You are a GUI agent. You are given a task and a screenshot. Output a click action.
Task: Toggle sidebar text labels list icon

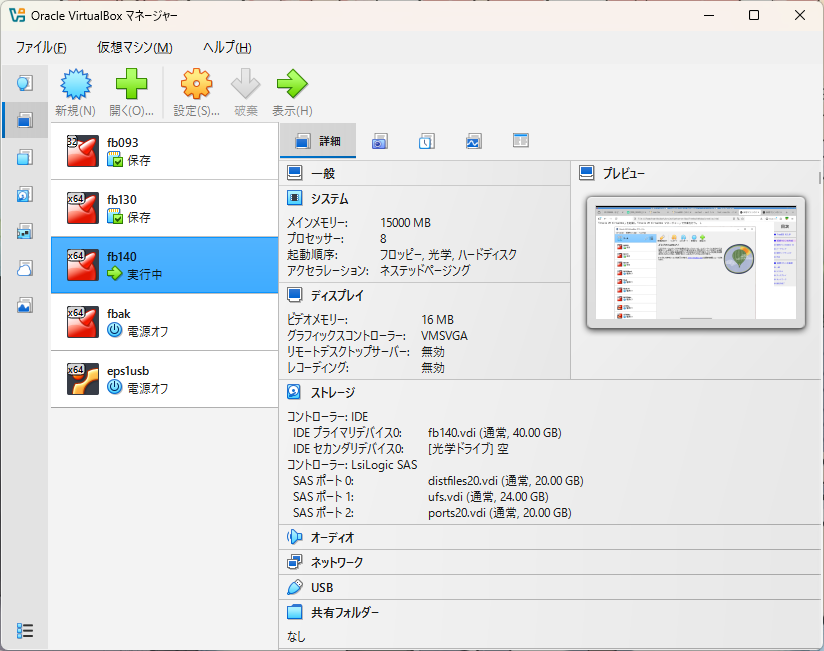click(x=25, y=630)
